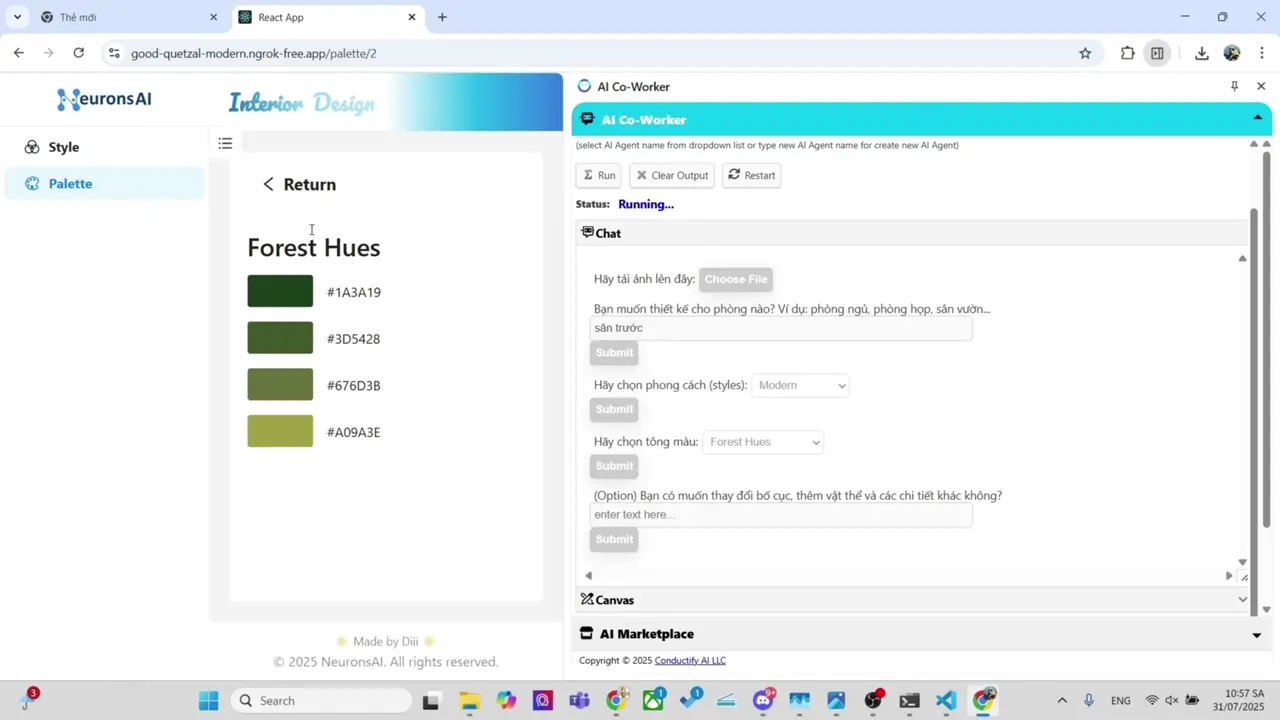Open the styles dropdown showing Modern
The image size is (1280, 720).
(x=800, y=385)
